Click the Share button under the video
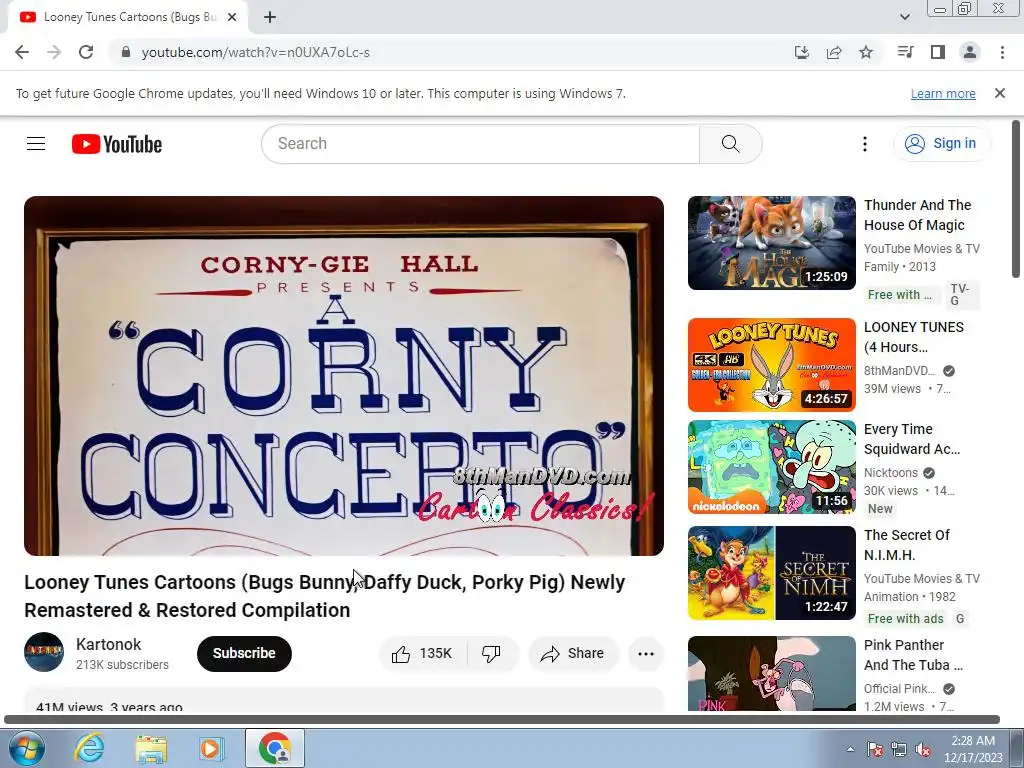The height and width of the screenshot is (768, 1024). click(573, 653)
